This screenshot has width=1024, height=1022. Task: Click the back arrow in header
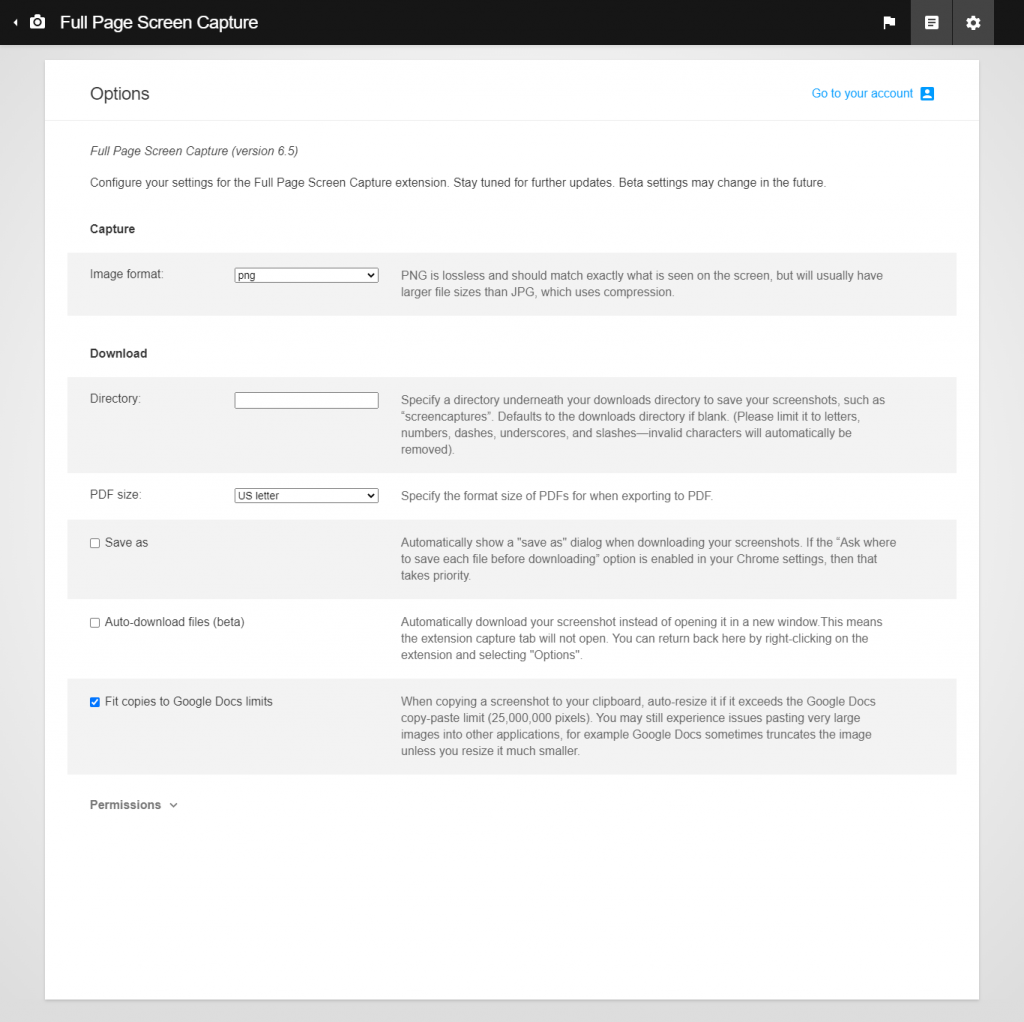click(x=15, y=23)
